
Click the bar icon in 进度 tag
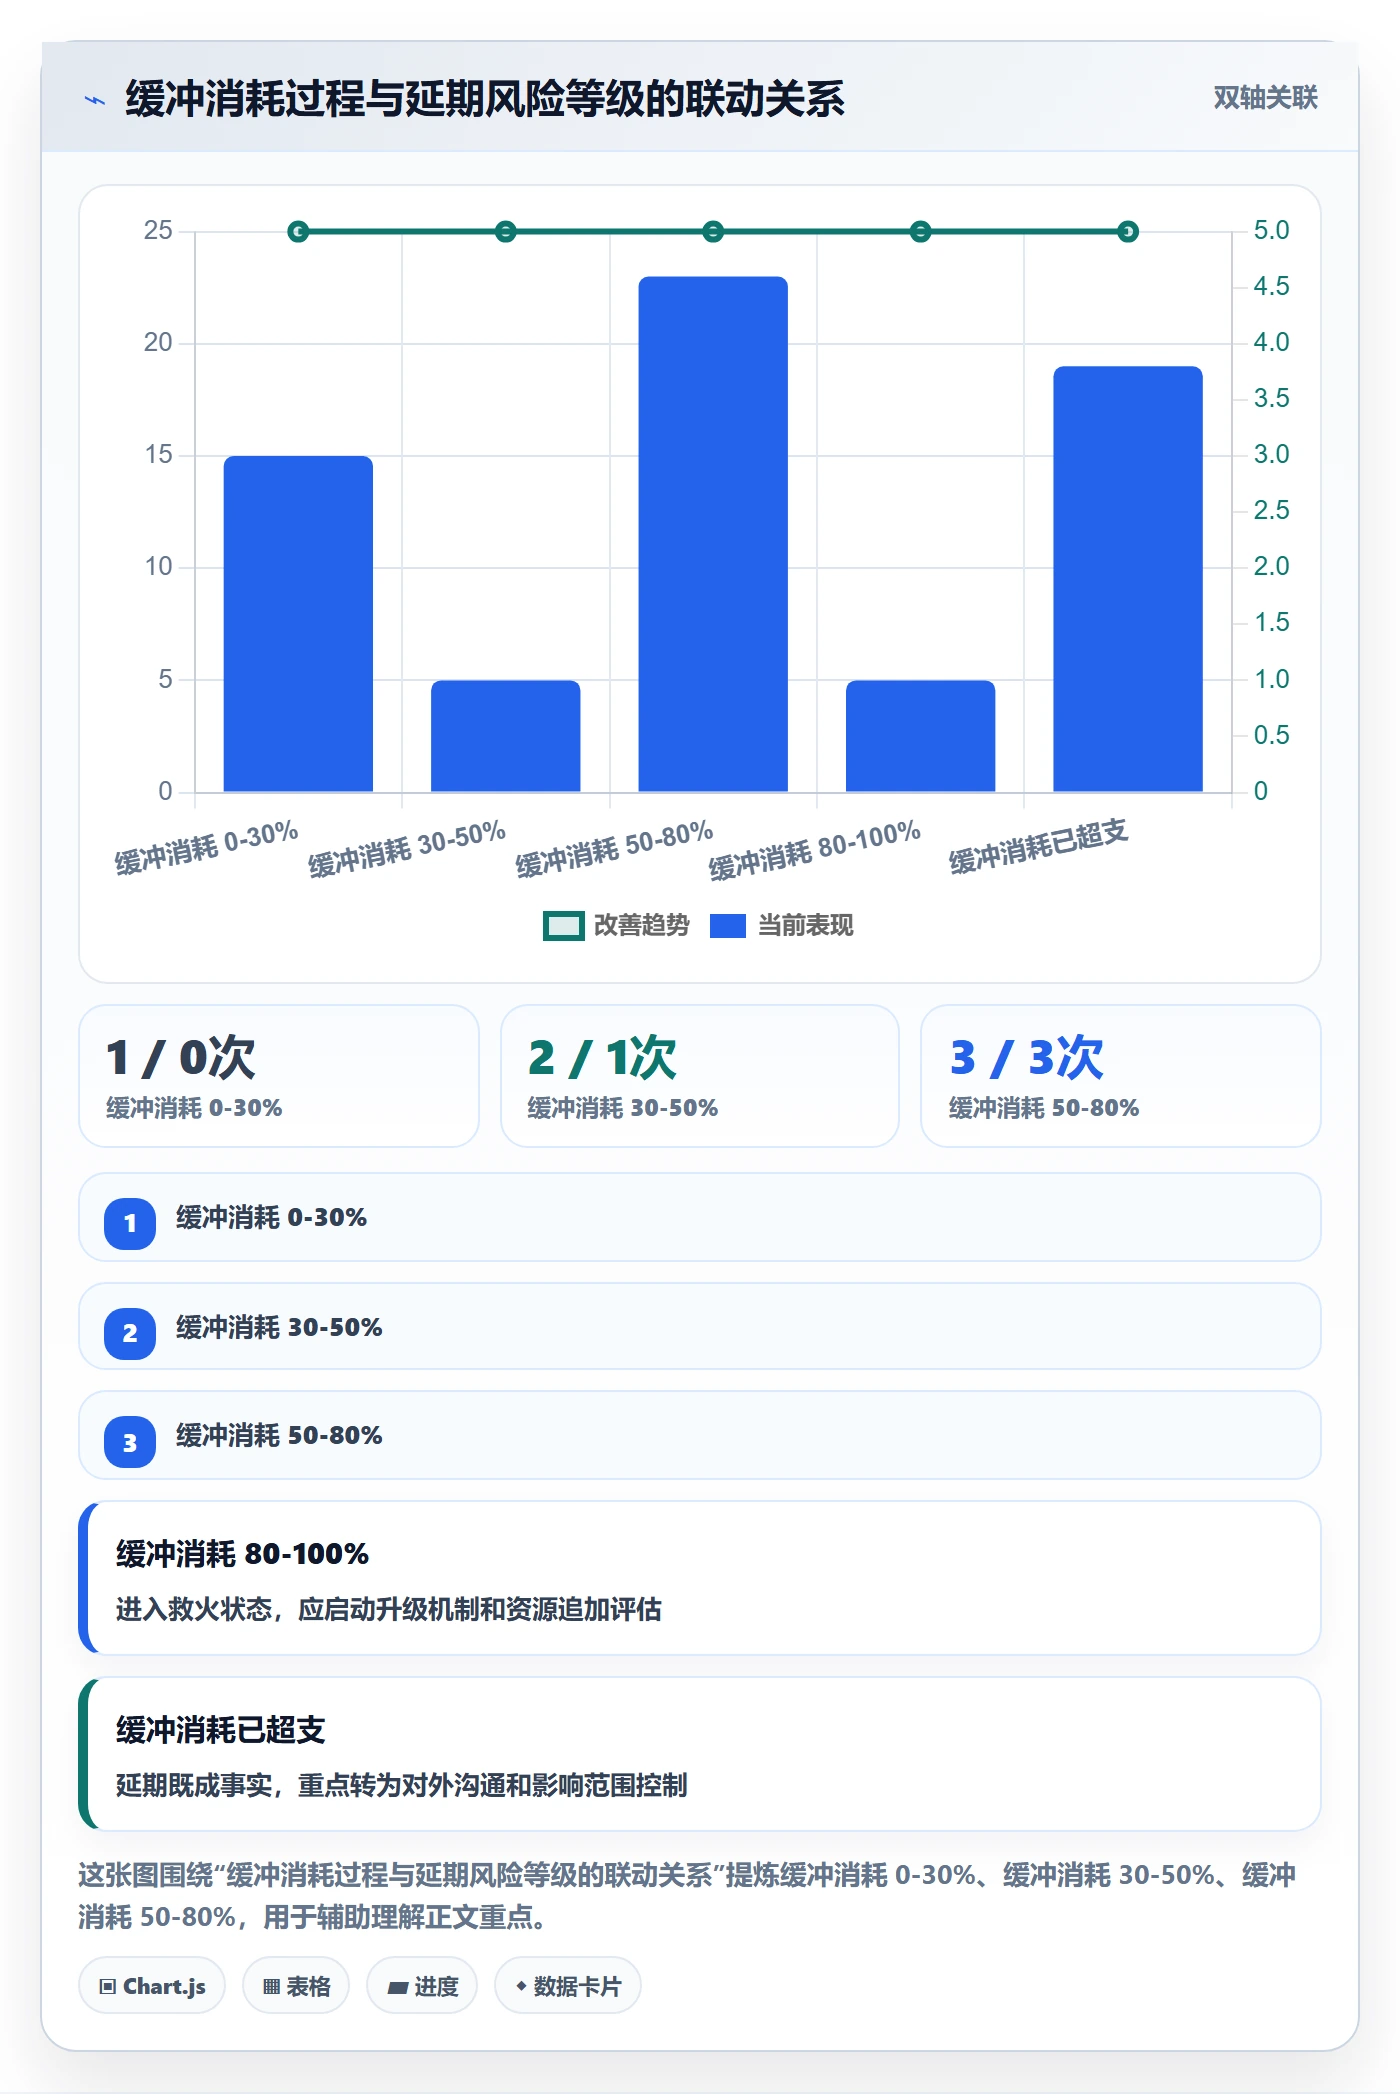tap(398, 1988)
